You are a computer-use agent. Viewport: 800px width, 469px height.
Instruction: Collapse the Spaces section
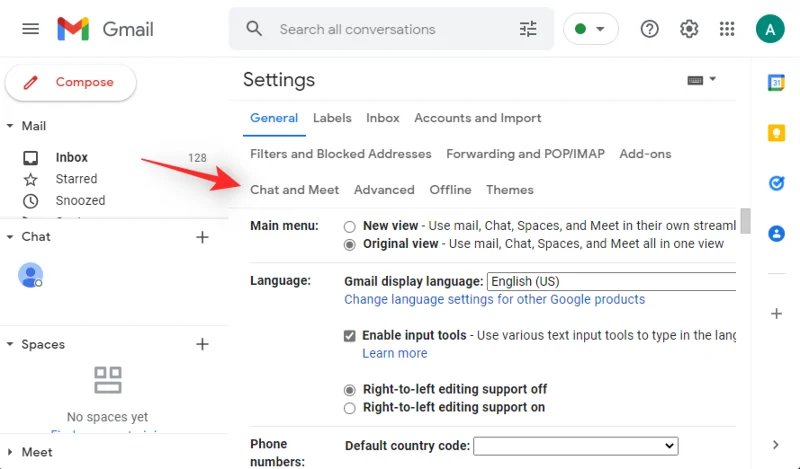[x=10, y=344]
